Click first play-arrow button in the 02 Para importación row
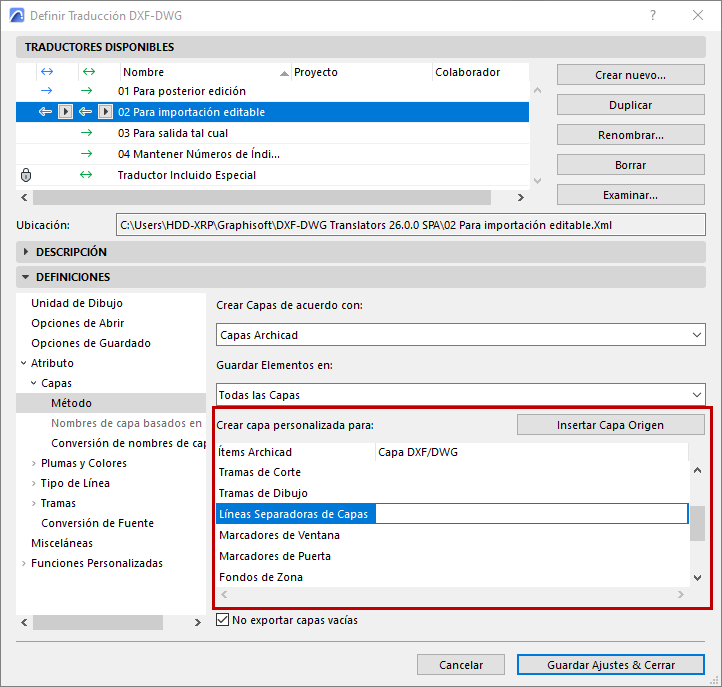 pyautogui.click(x=65, y=111)
